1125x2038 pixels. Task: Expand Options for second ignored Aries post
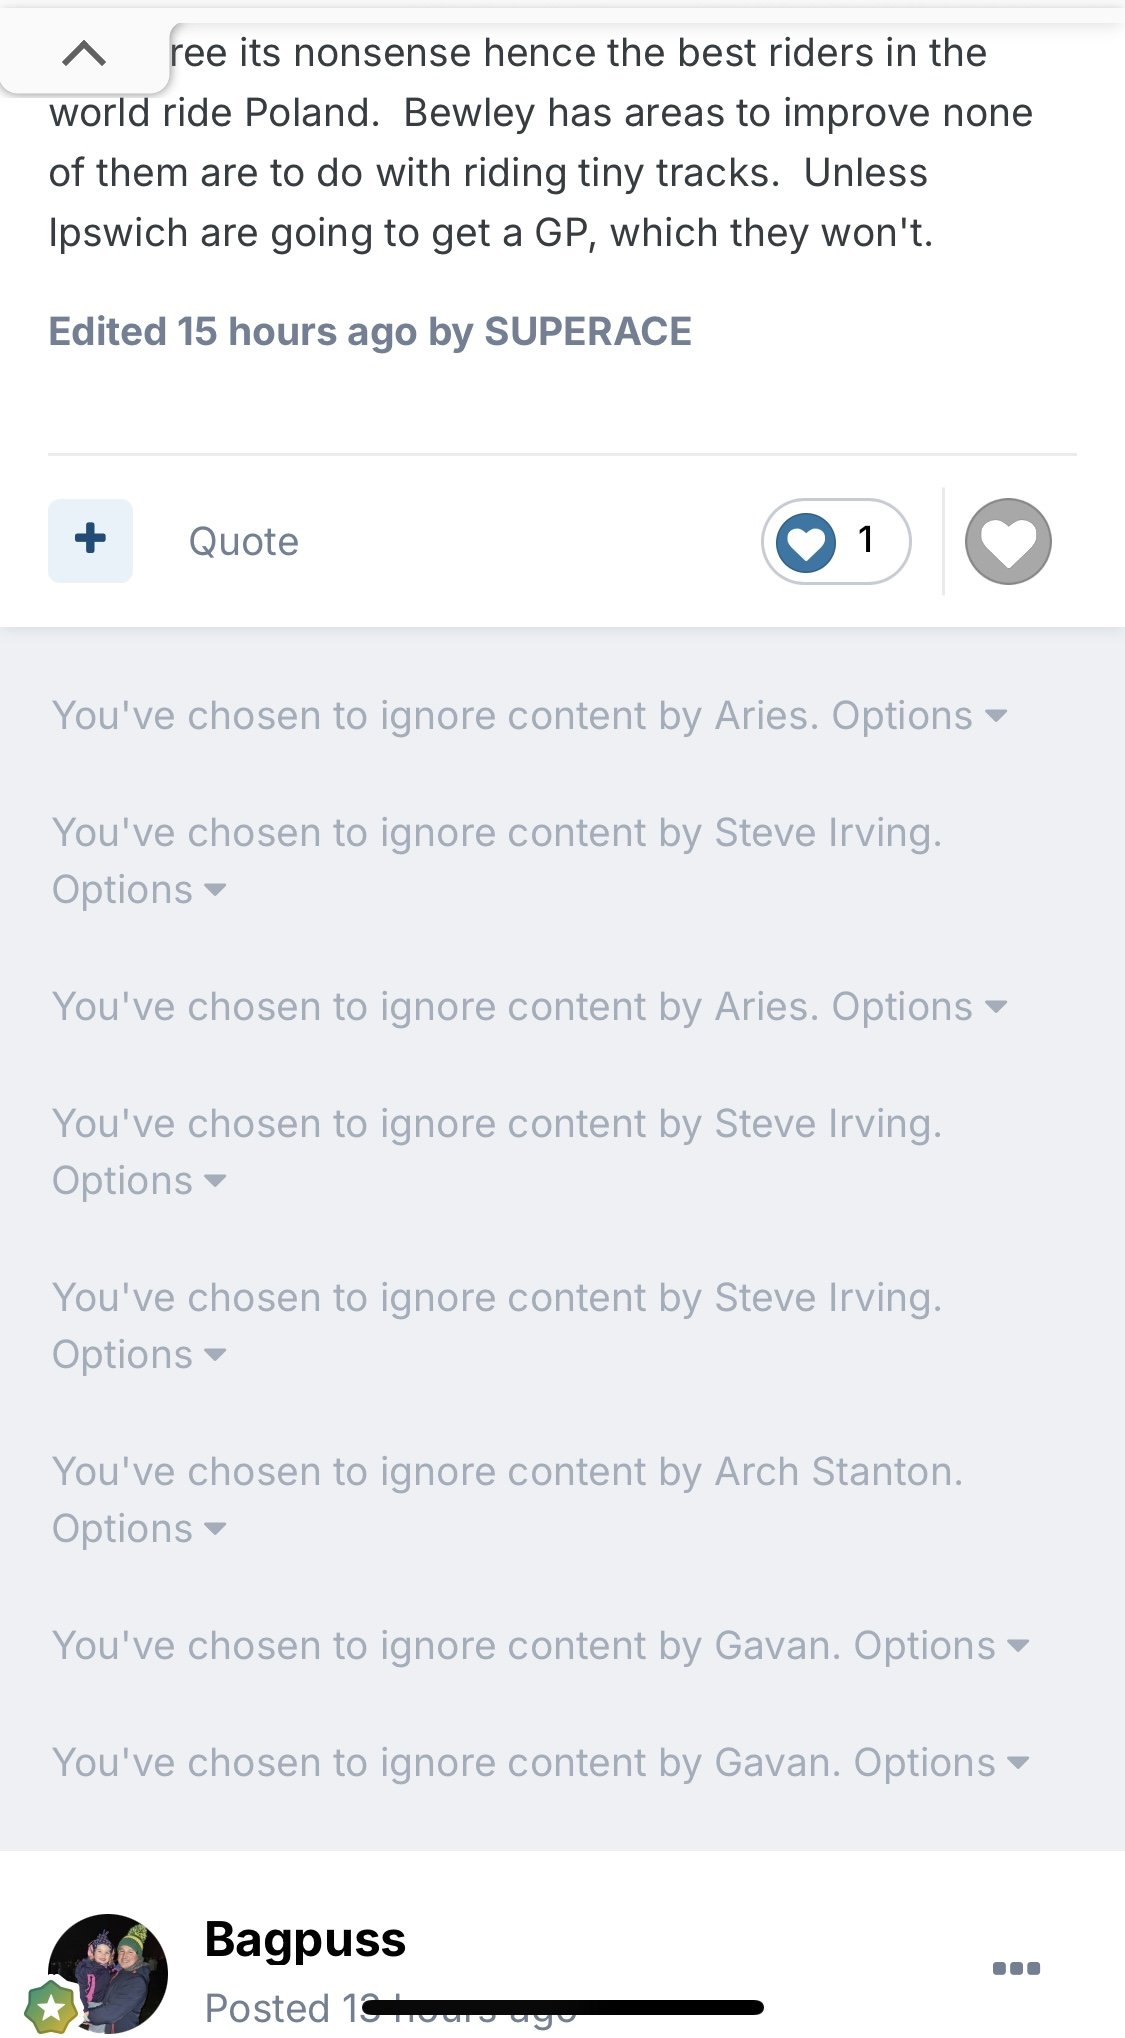tap(918, 1007)
